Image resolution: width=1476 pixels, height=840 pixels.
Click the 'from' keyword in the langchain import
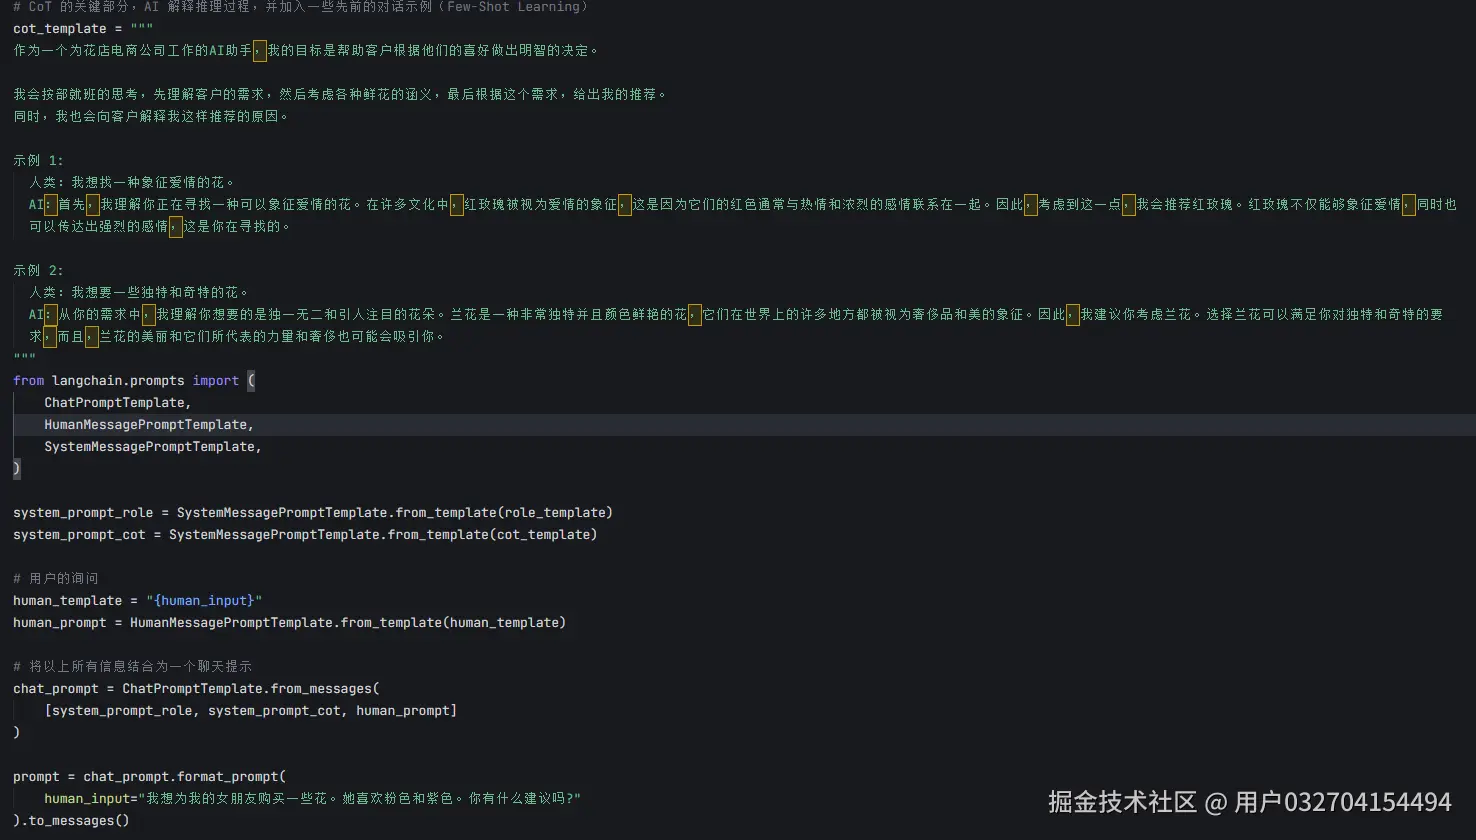29,380
